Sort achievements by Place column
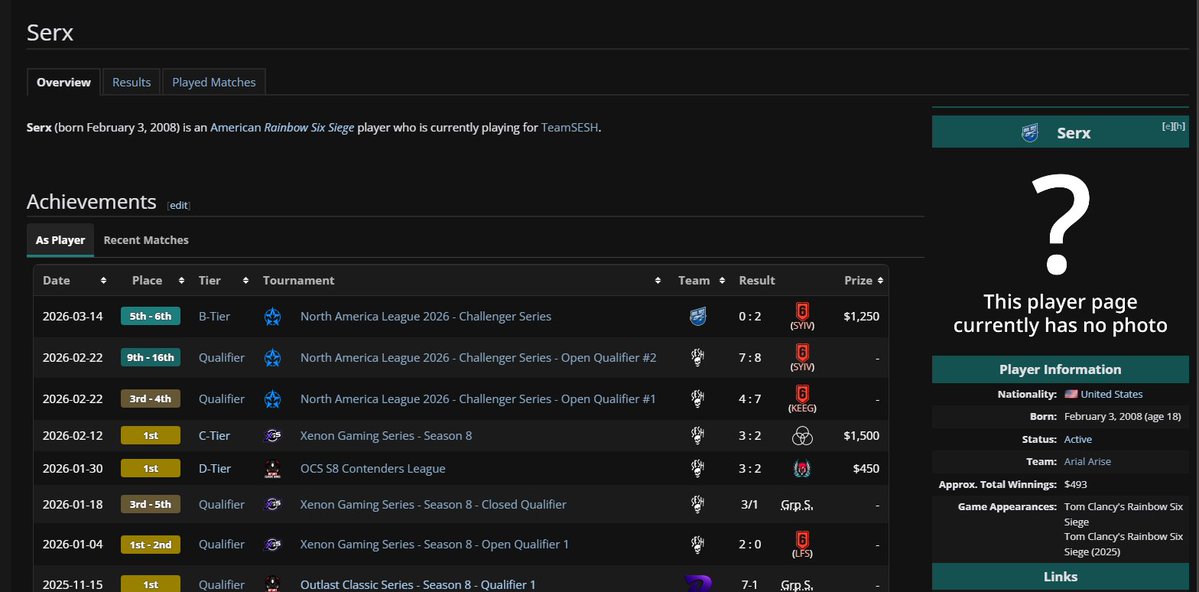Viewport: 1199px width, 592px height. (x=181, y=281)
